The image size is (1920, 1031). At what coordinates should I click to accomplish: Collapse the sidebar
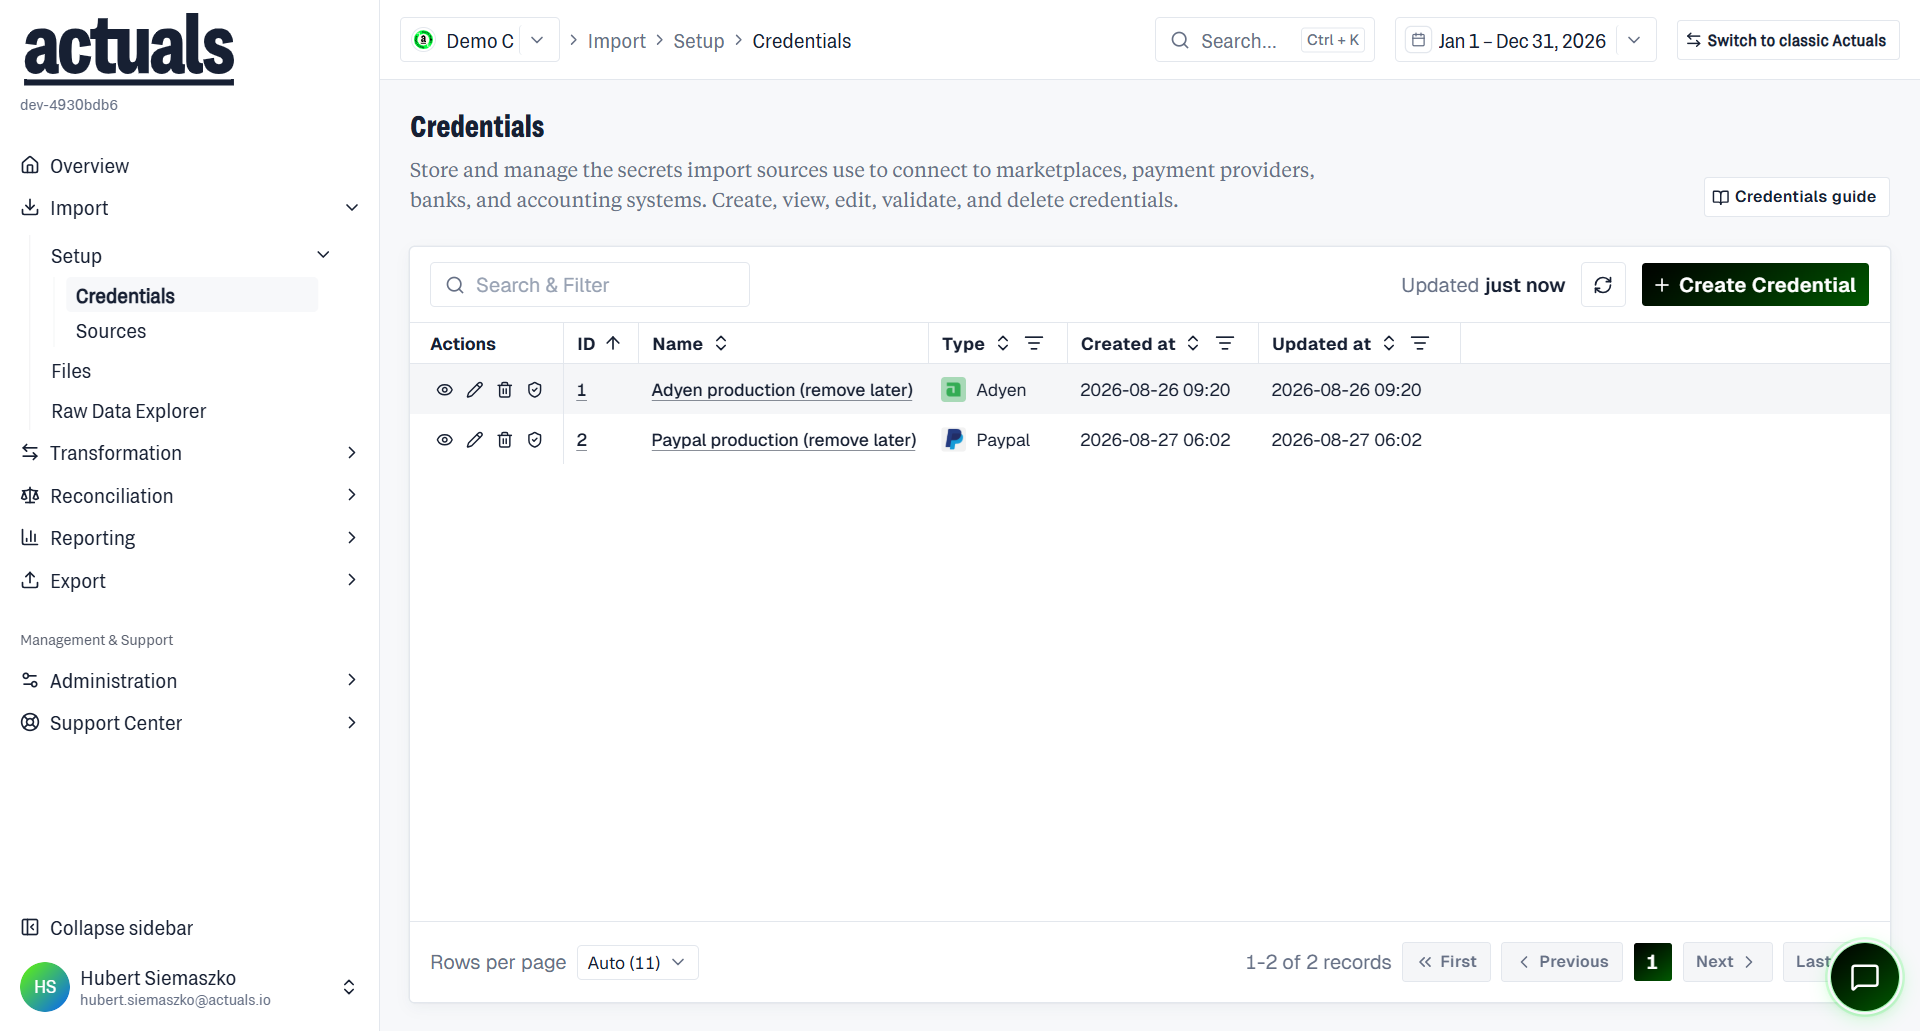(x=107, y=928)
